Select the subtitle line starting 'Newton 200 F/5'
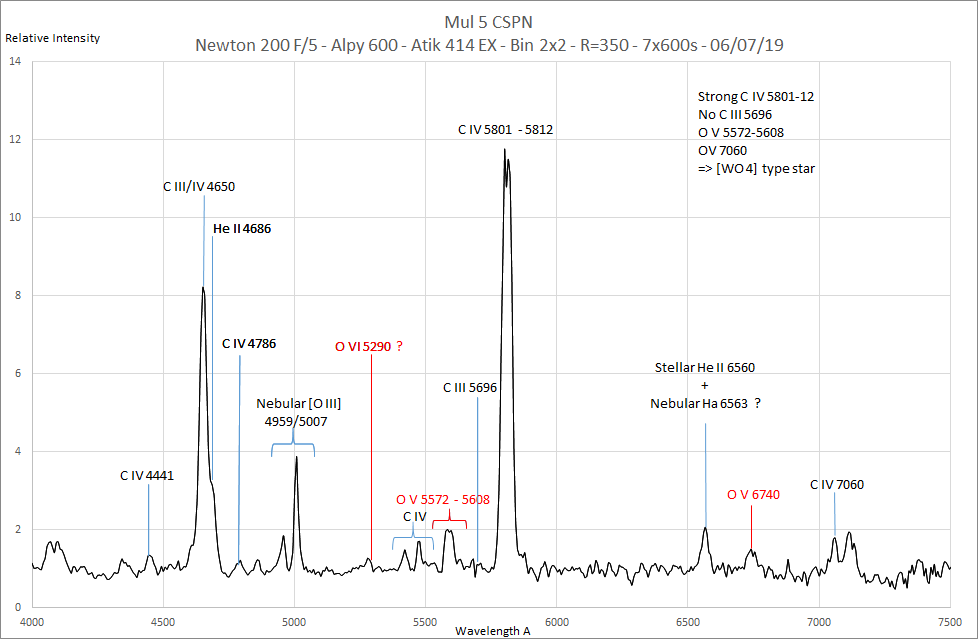 (x=489, y=45)
